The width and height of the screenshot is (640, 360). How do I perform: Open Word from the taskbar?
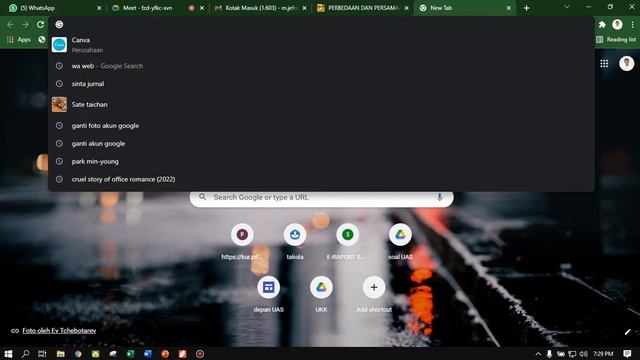coord(148,353)
